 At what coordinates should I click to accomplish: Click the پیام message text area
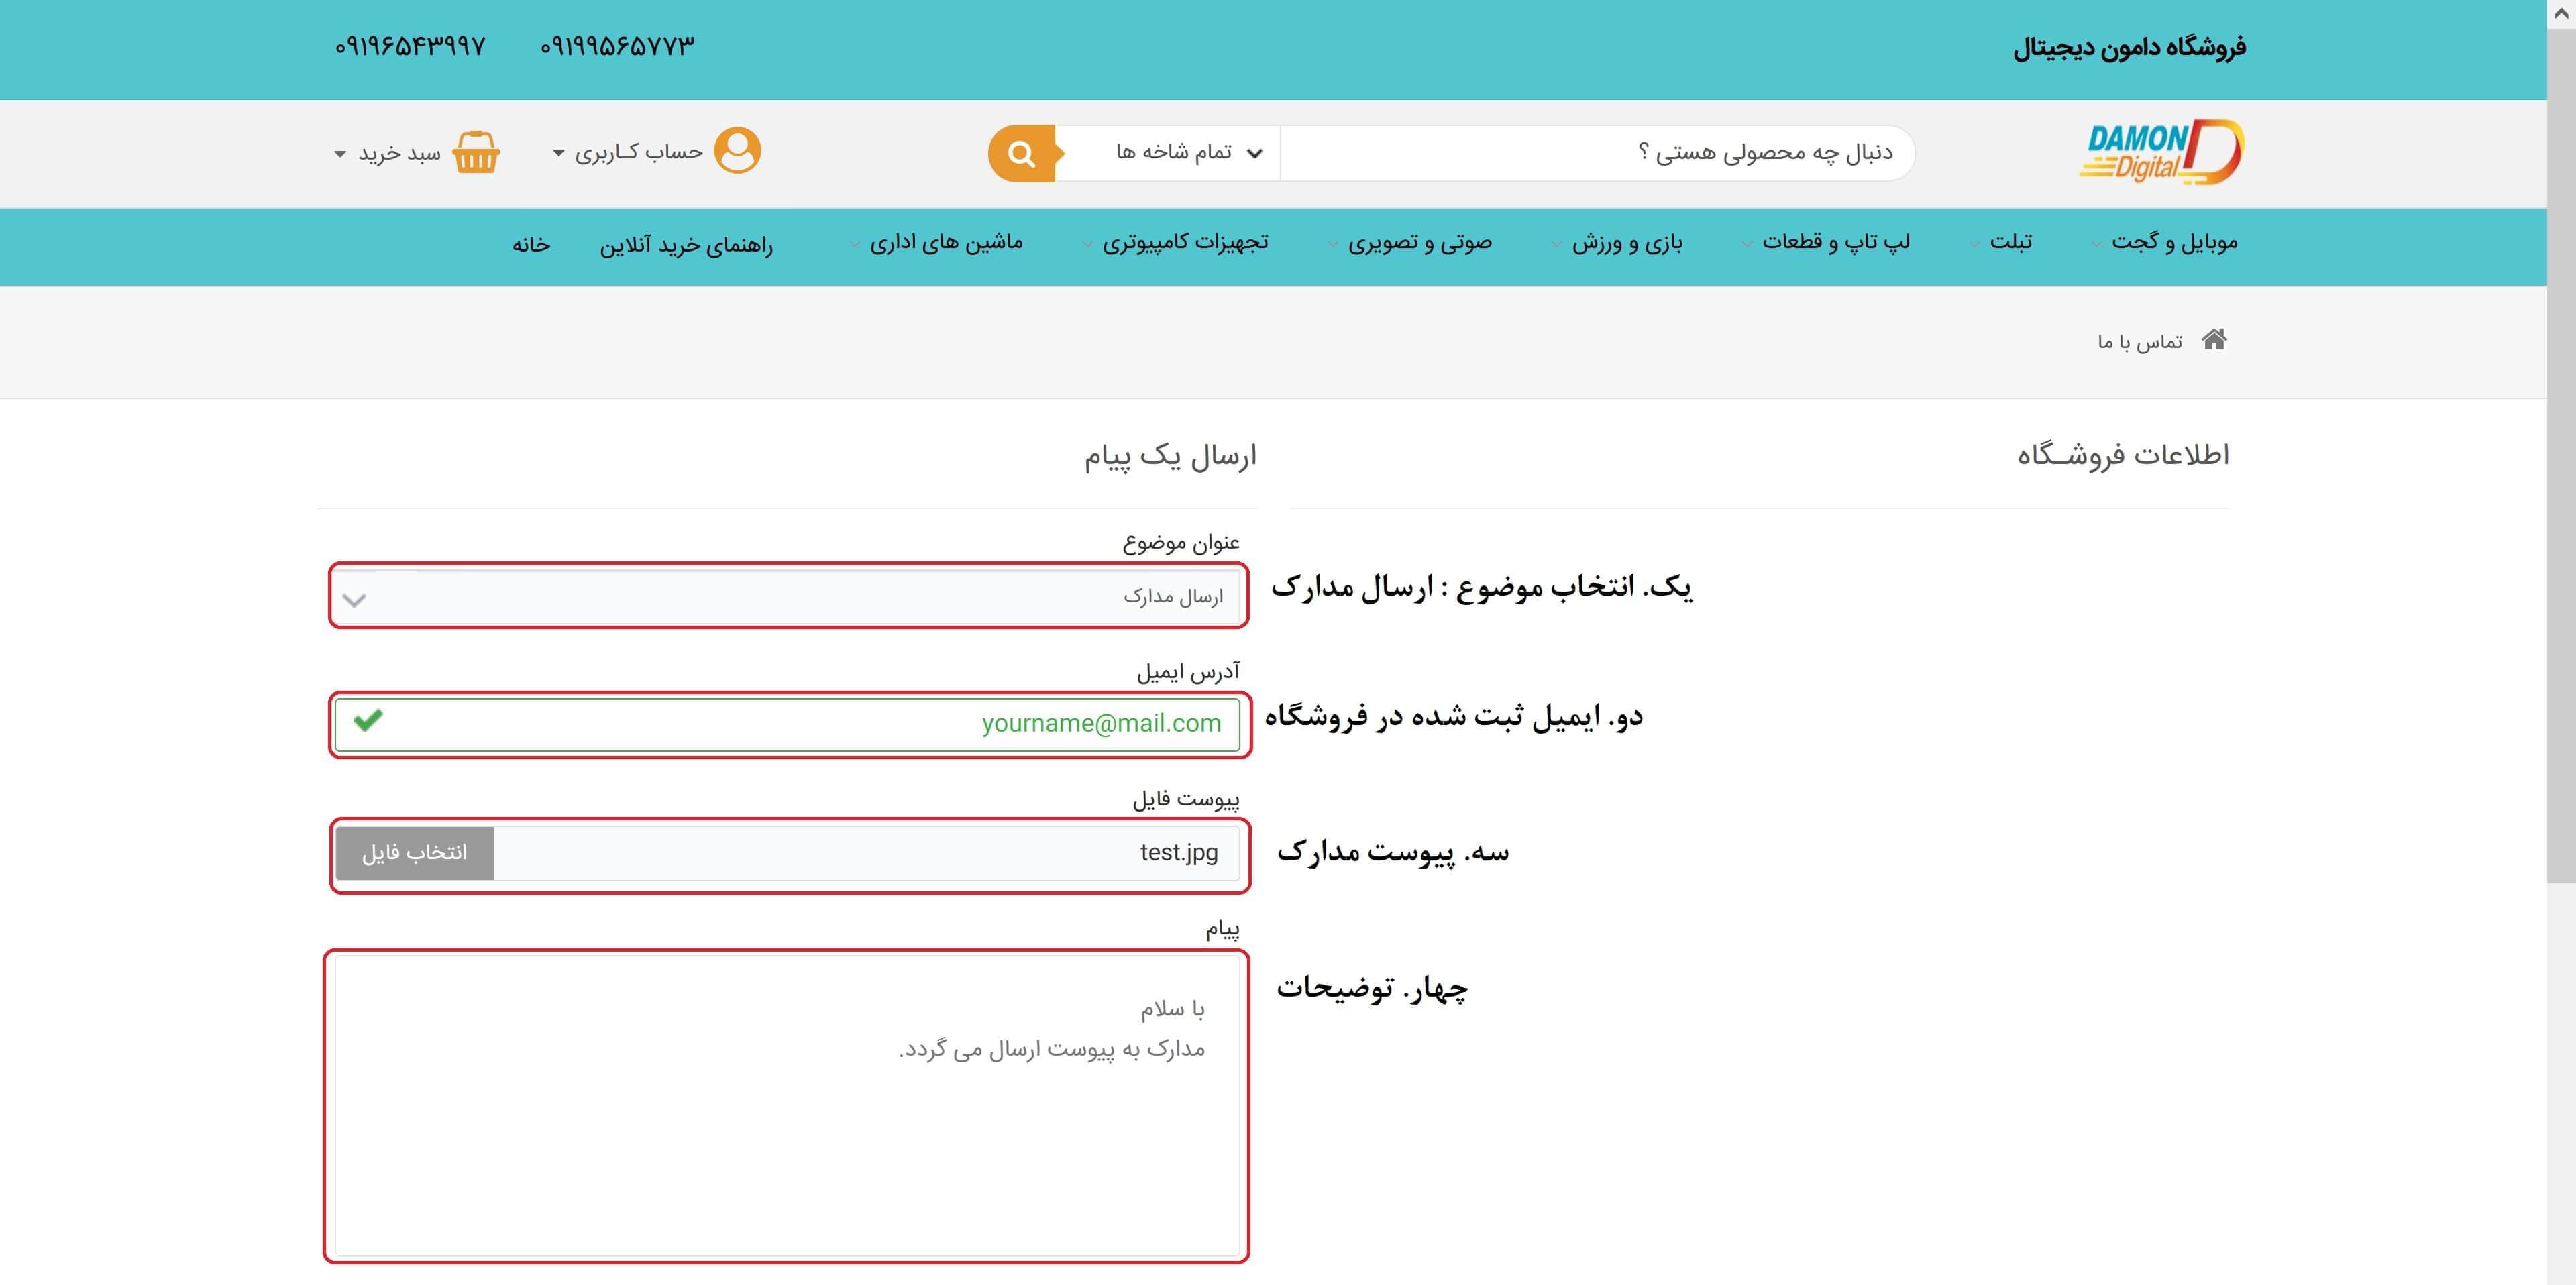tap(788, 1105)
